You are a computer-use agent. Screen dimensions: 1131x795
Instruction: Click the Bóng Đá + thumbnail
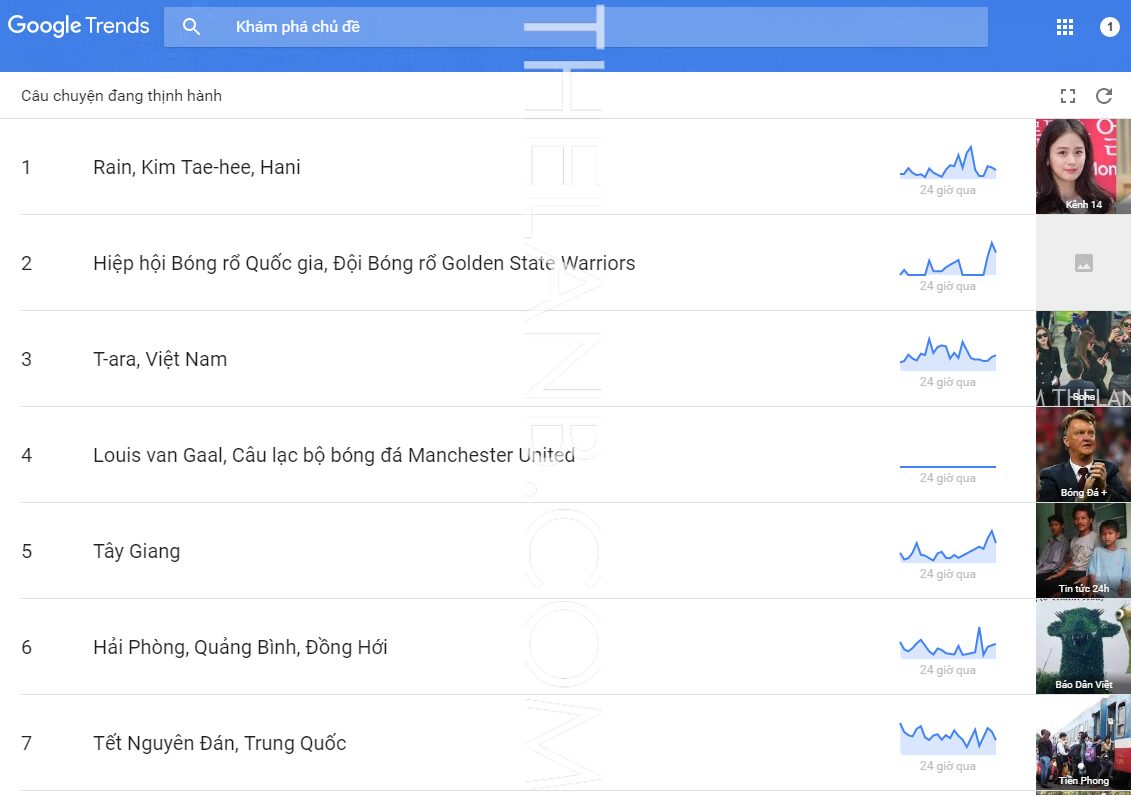[x=1083, y=454]
